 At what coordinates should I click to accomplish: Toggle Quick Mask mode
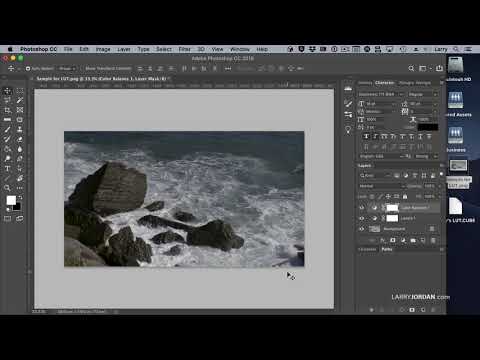coord(7,219)
